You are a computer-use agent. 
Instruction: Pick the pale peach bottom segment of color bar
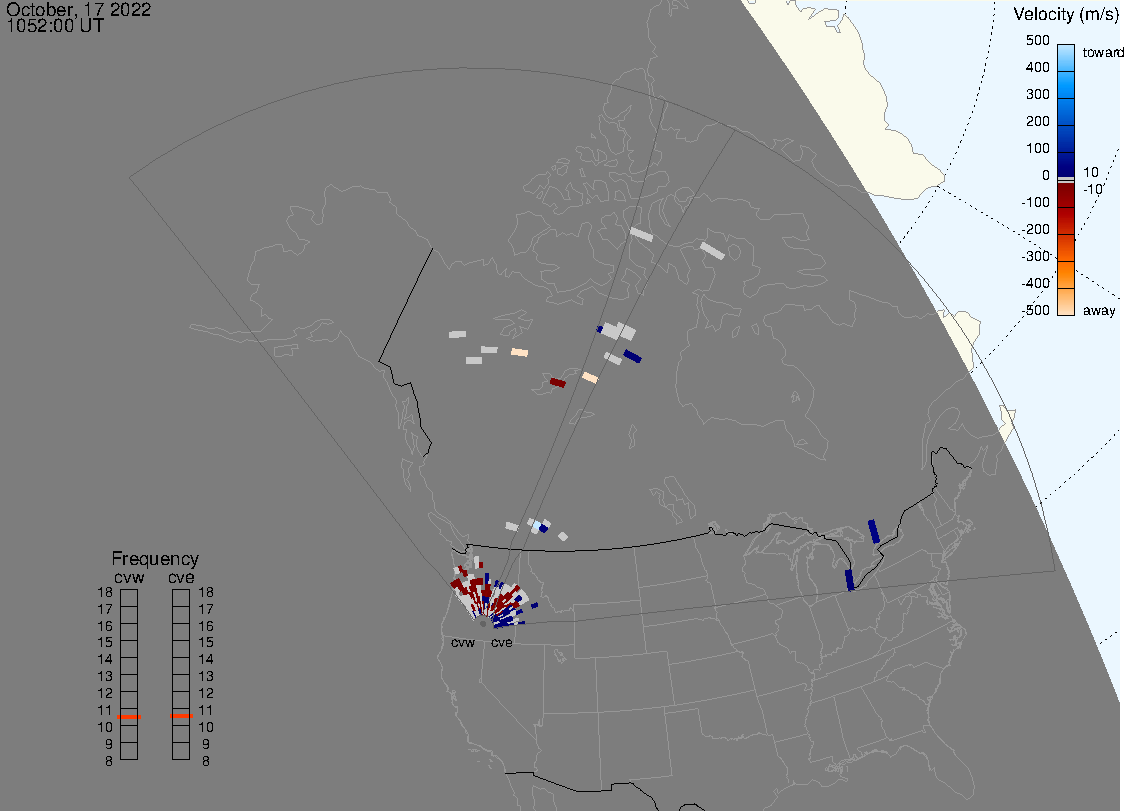click(1066, 302)
